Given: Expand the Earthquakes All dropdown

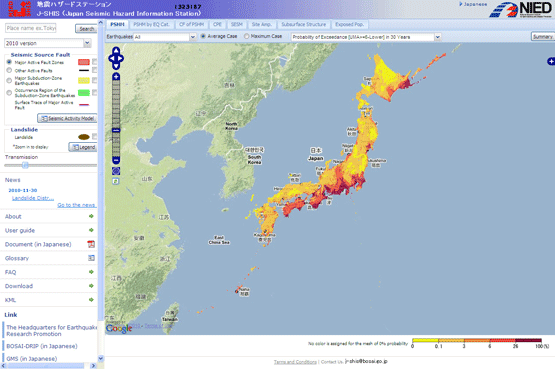Looking at the screenshot, I should pyautogui.click(x=165, y=37).
